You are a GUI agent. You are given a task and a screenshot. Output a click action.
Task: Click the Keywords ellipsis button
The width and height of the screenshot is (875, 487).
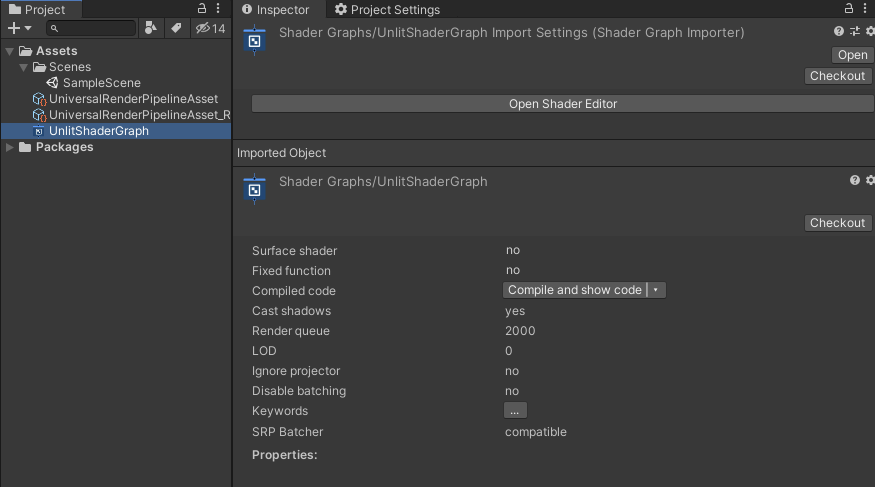(515, 411)
